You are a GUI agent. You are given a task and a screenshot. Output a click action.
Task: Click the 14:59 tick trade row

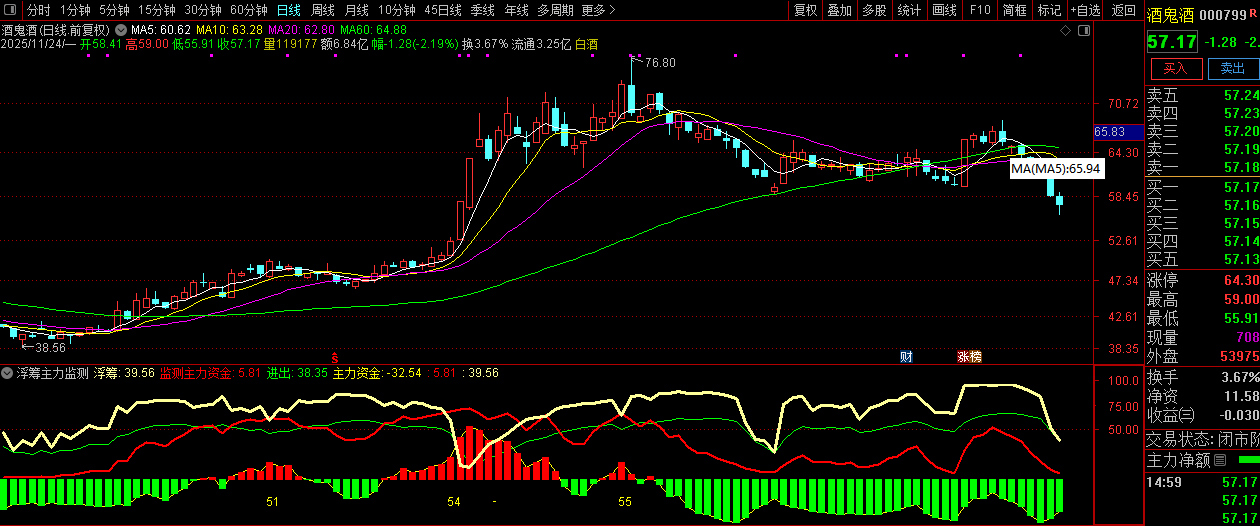pyautogui.click(x=1202, y=483)
